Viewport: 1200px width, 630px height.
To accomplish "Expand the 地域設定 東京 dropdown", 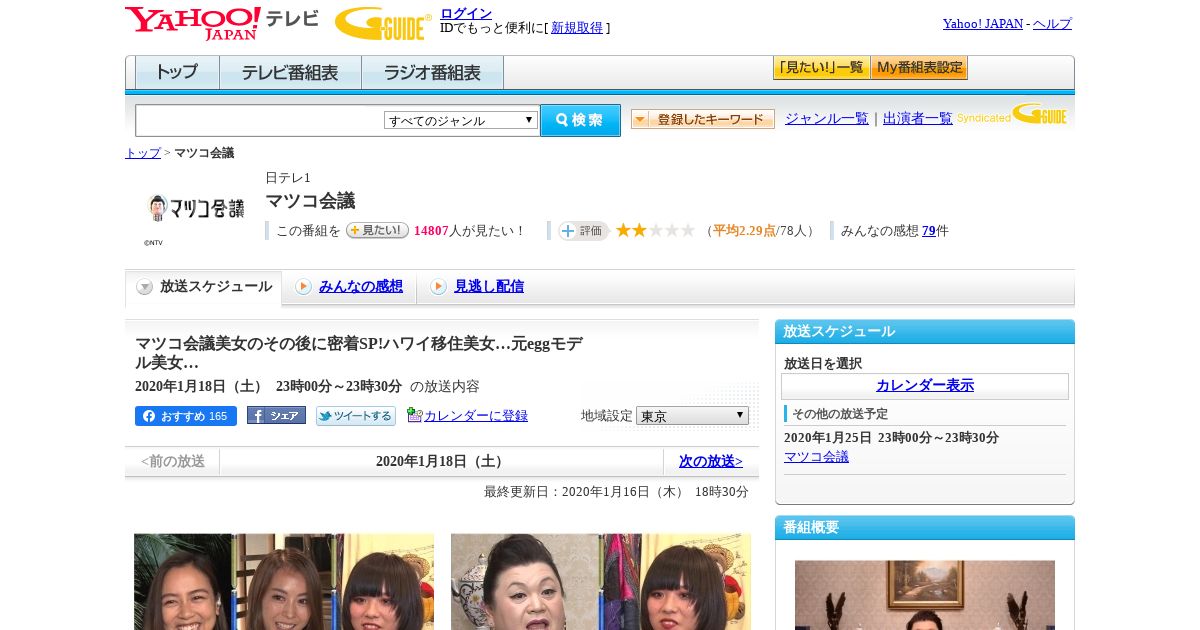I will [x=692, y=415].
